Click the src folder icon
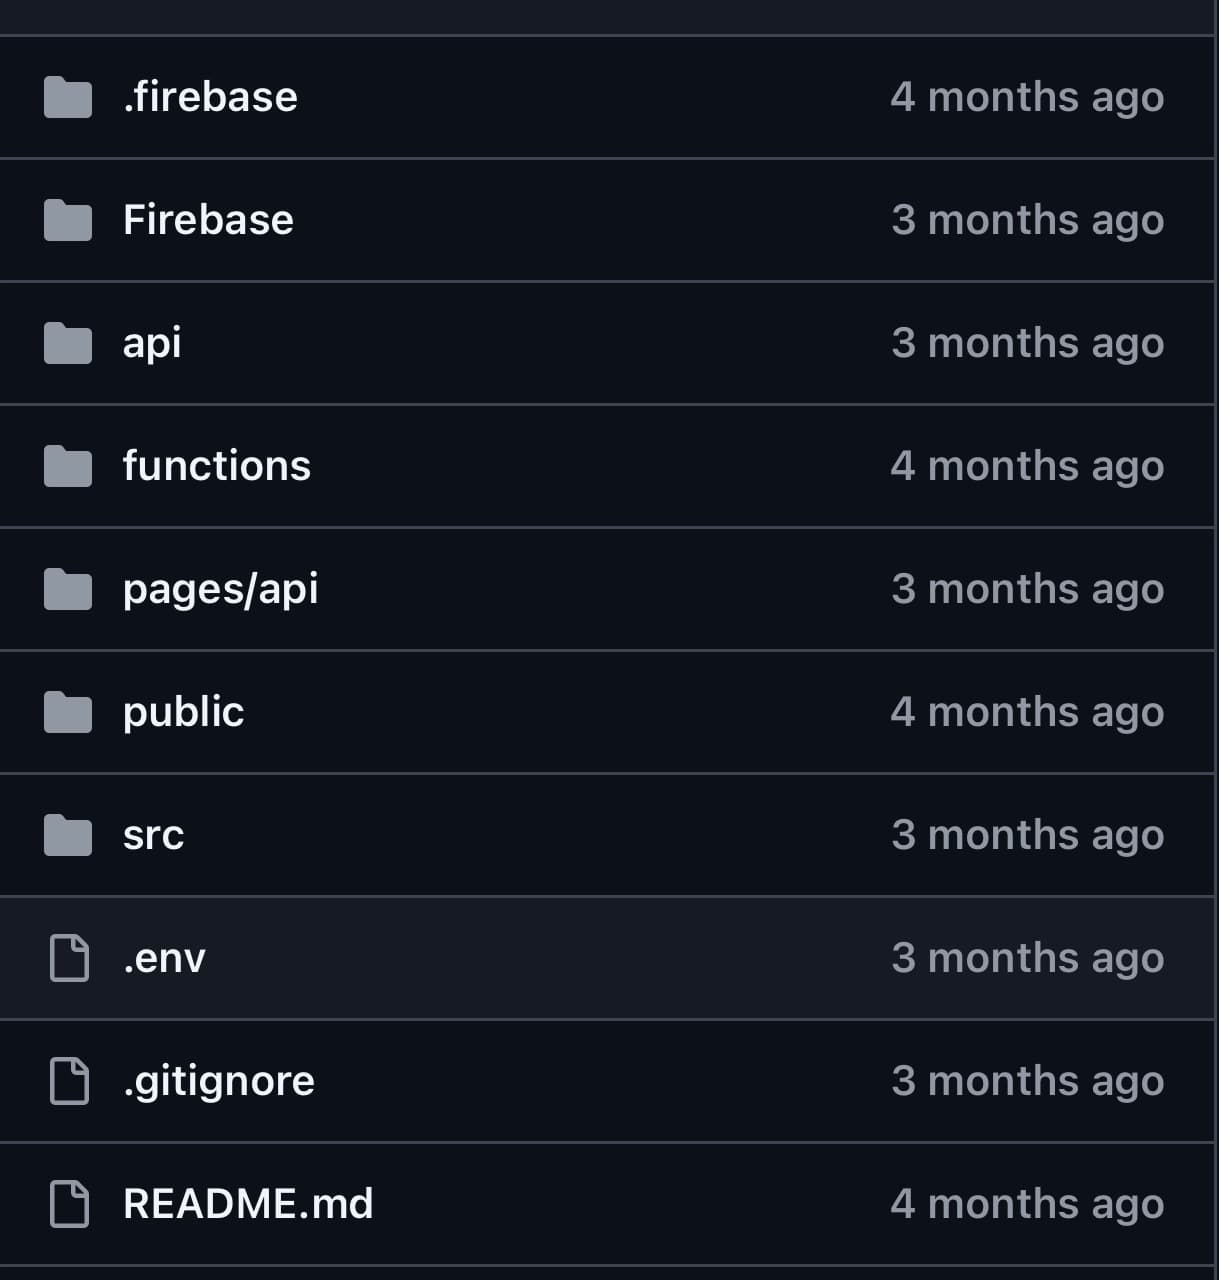This screenshot has width=1219, height=1280. (x=68, y=835)
